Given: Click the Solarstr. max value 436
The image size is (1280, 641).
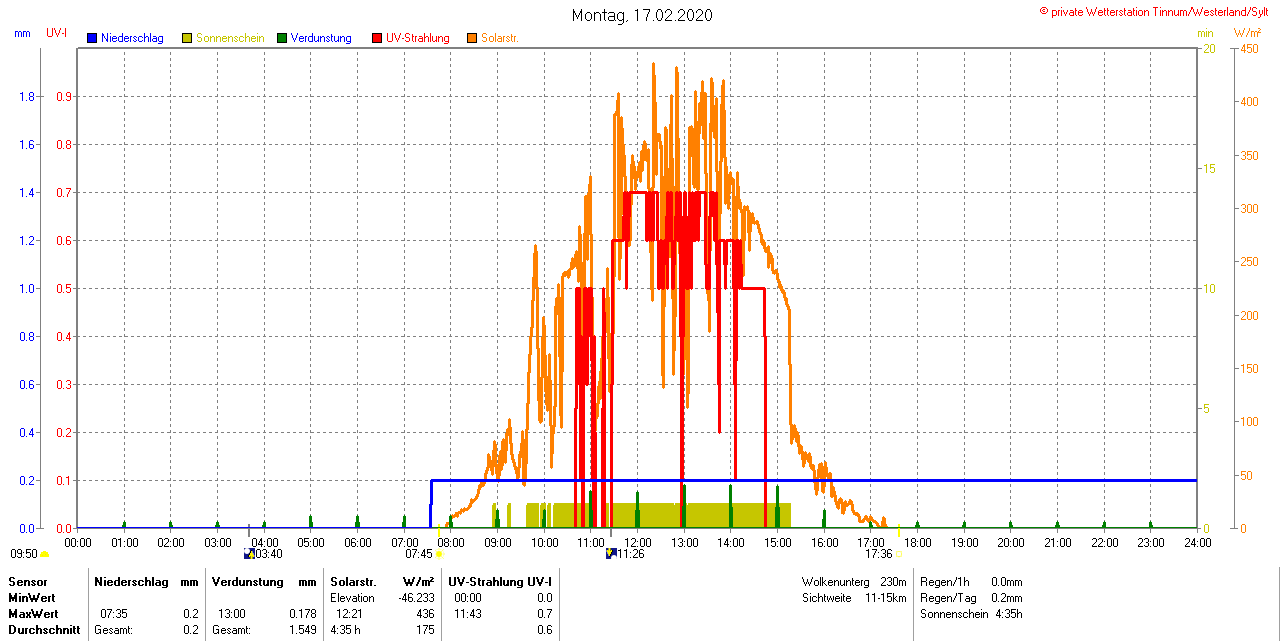Looking at the screenshot, I should [x=425, y=613].
